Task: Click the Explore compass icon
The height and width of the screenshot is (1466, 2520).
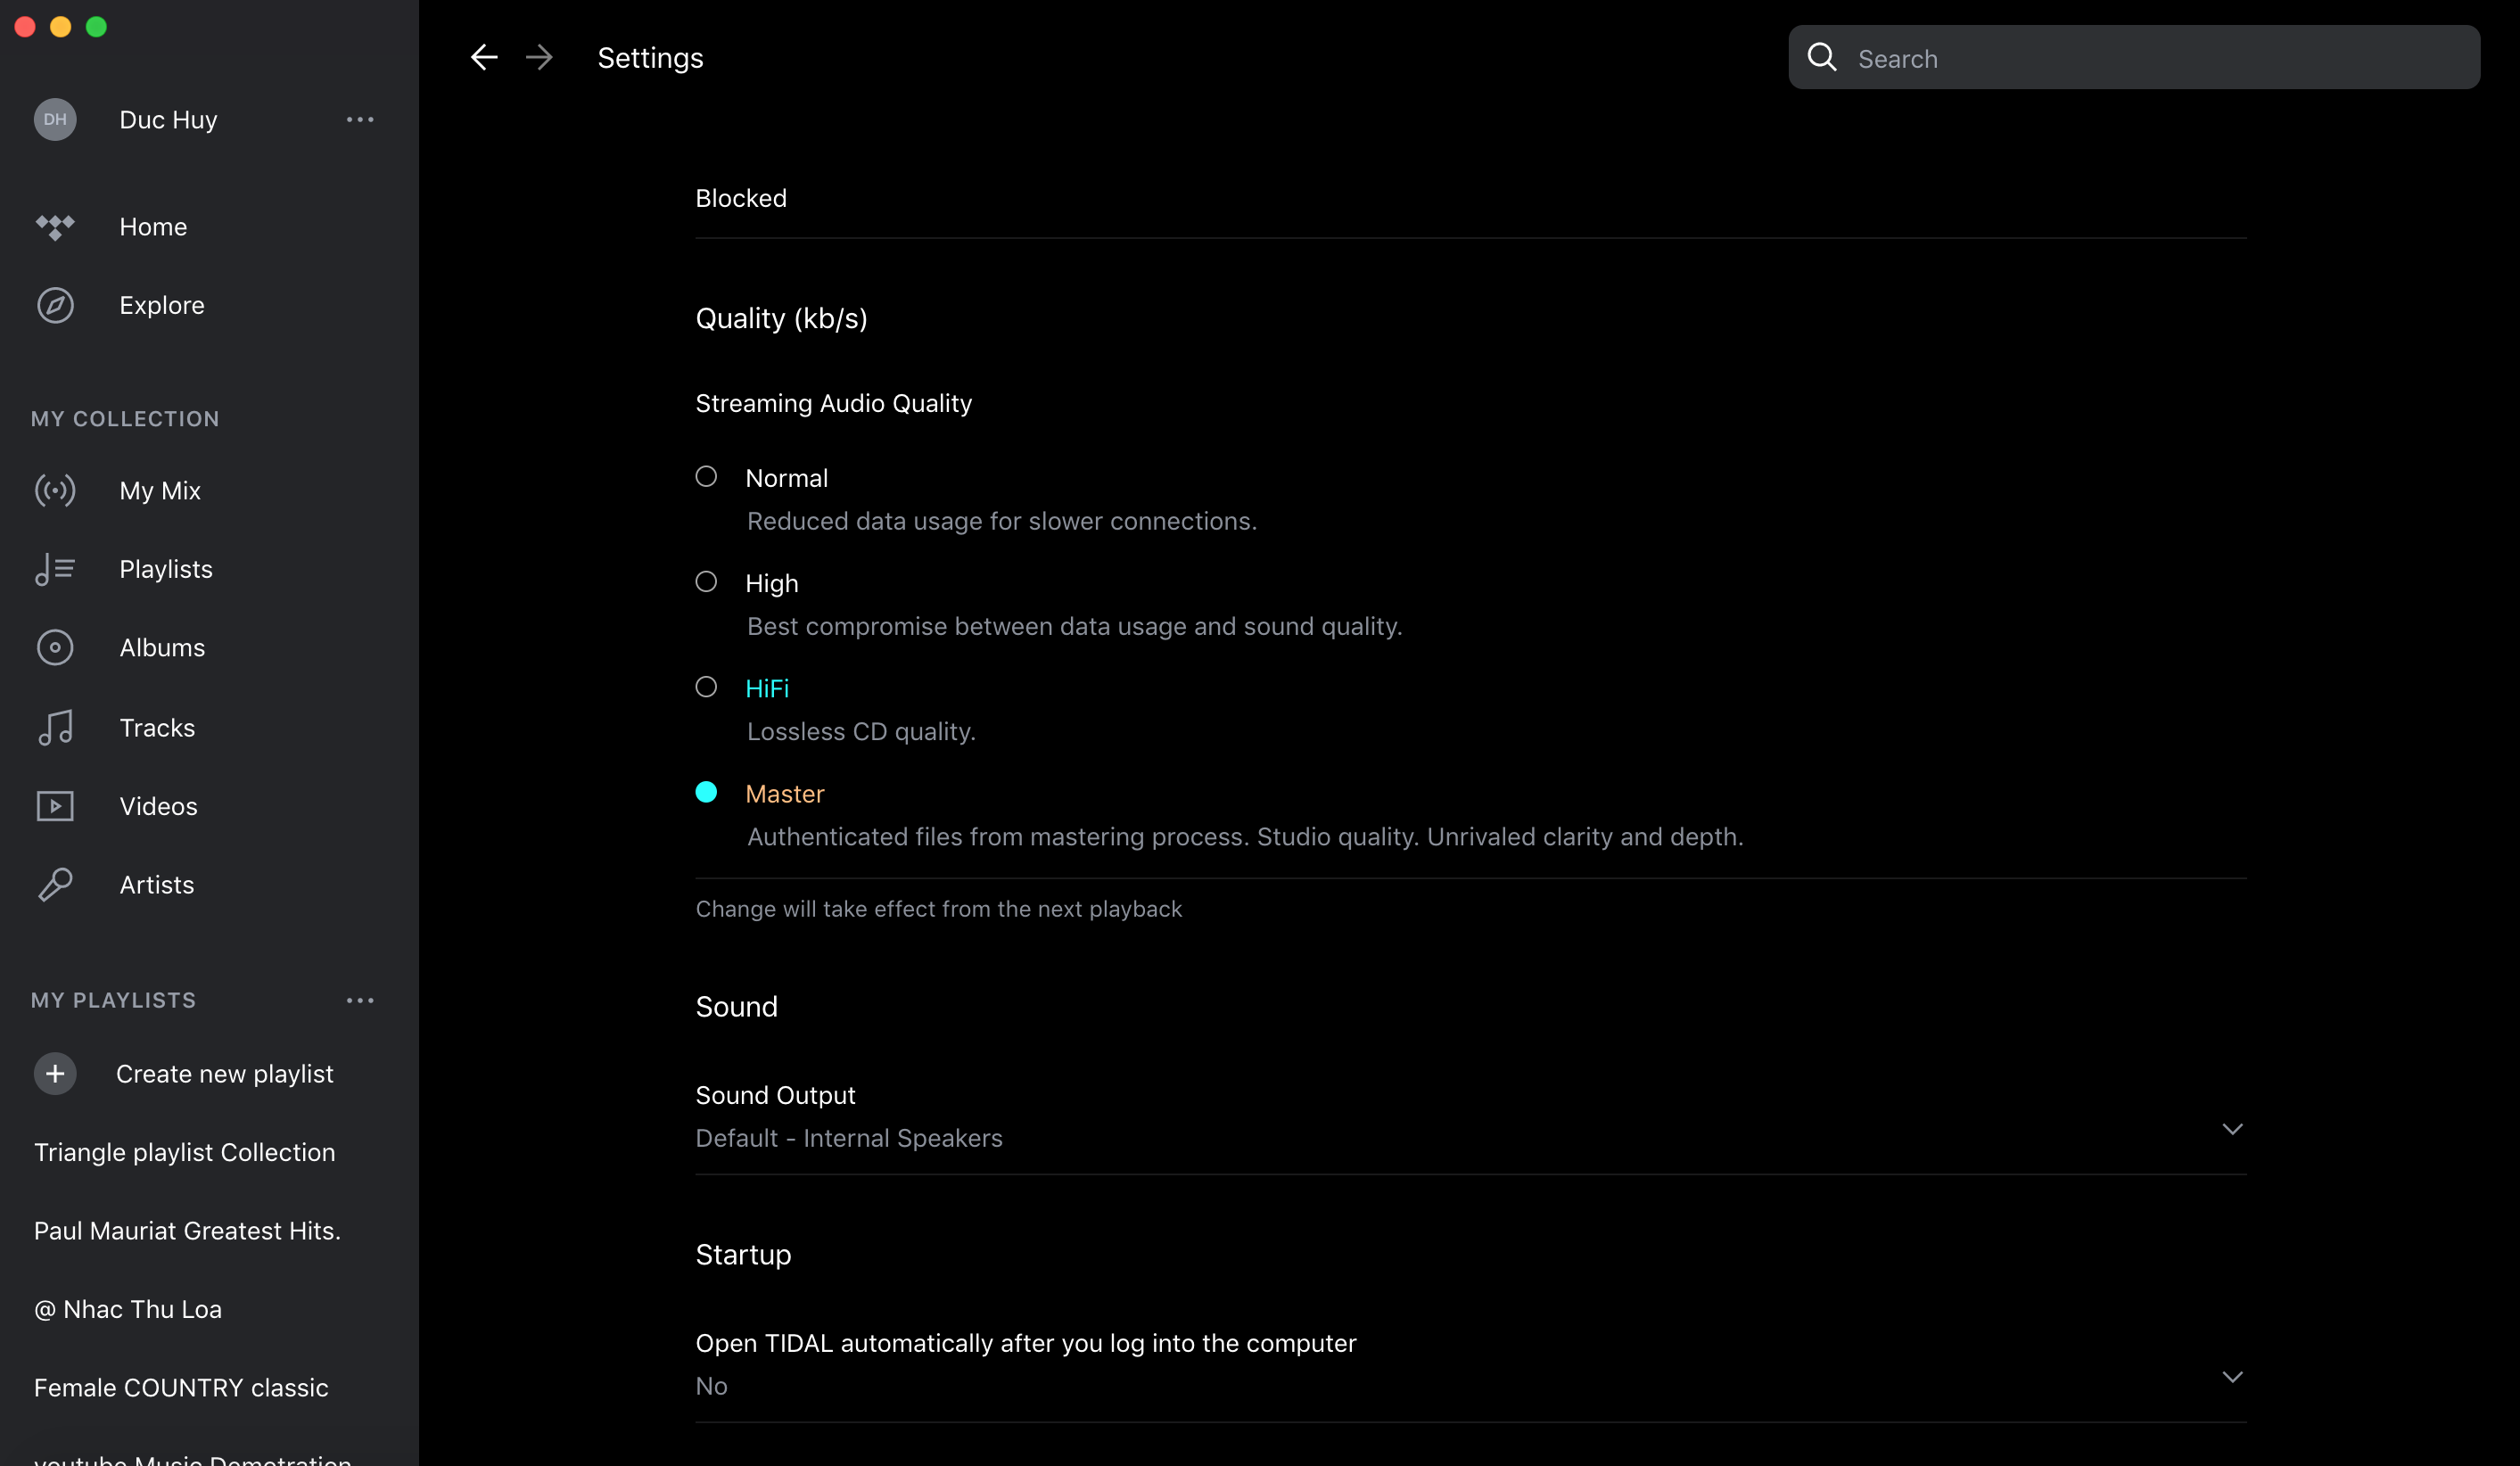Action: click(55, 305)
